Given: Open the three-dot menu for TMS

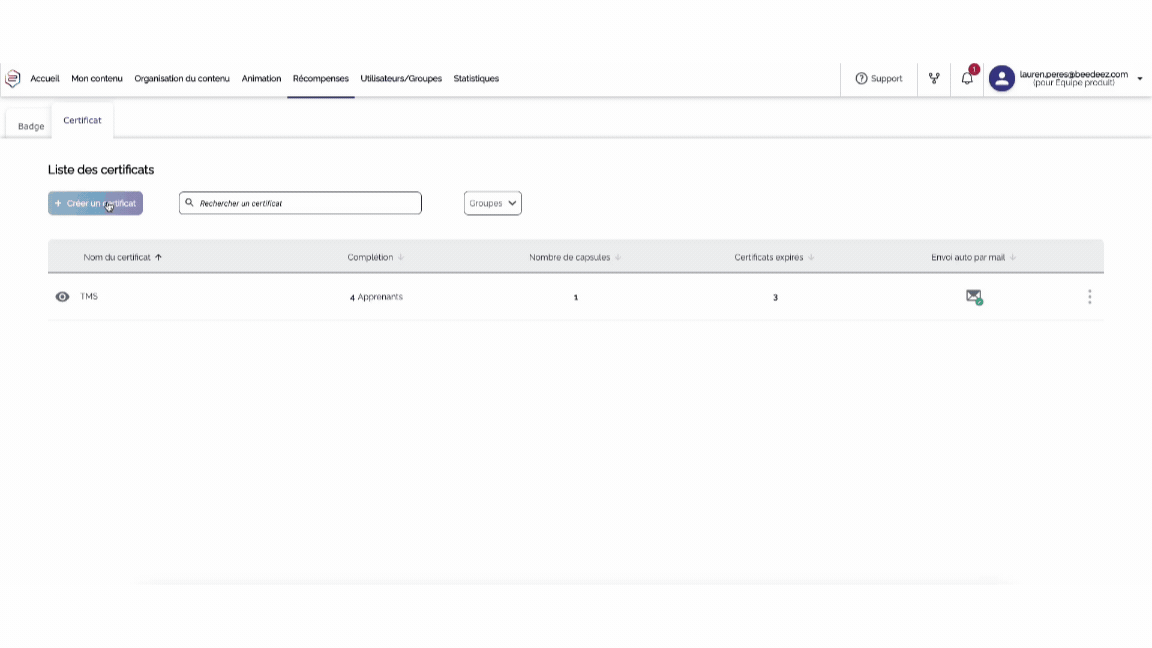Looking at the screenshot, I should [1089, 297].
